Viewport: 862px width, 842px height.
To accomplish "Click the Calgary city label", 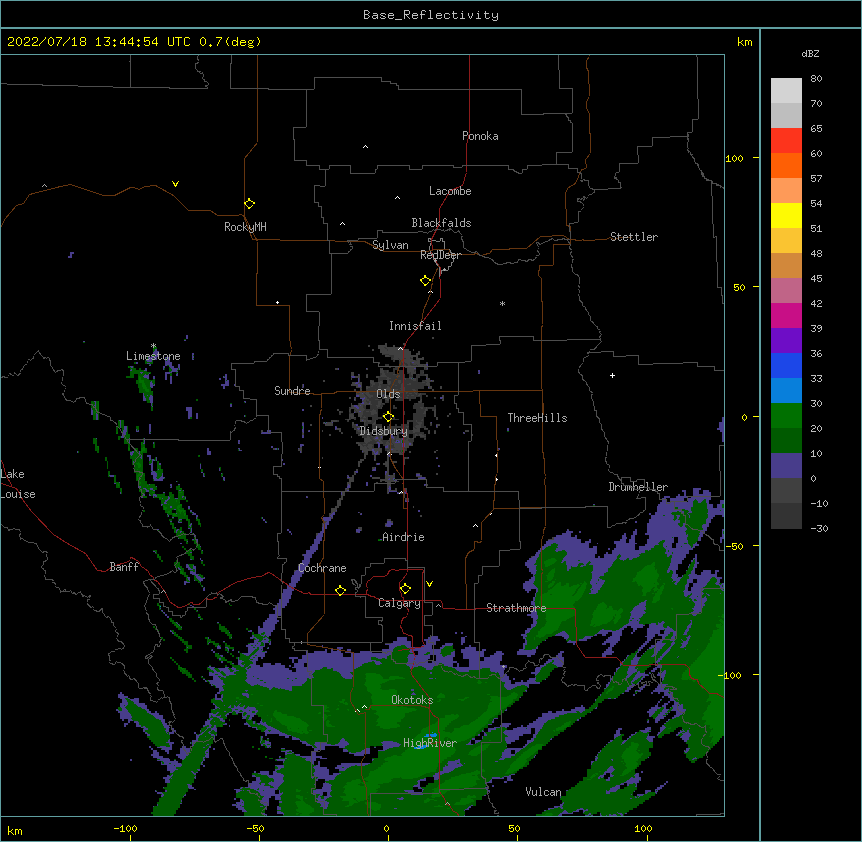I will coord(399,603).
